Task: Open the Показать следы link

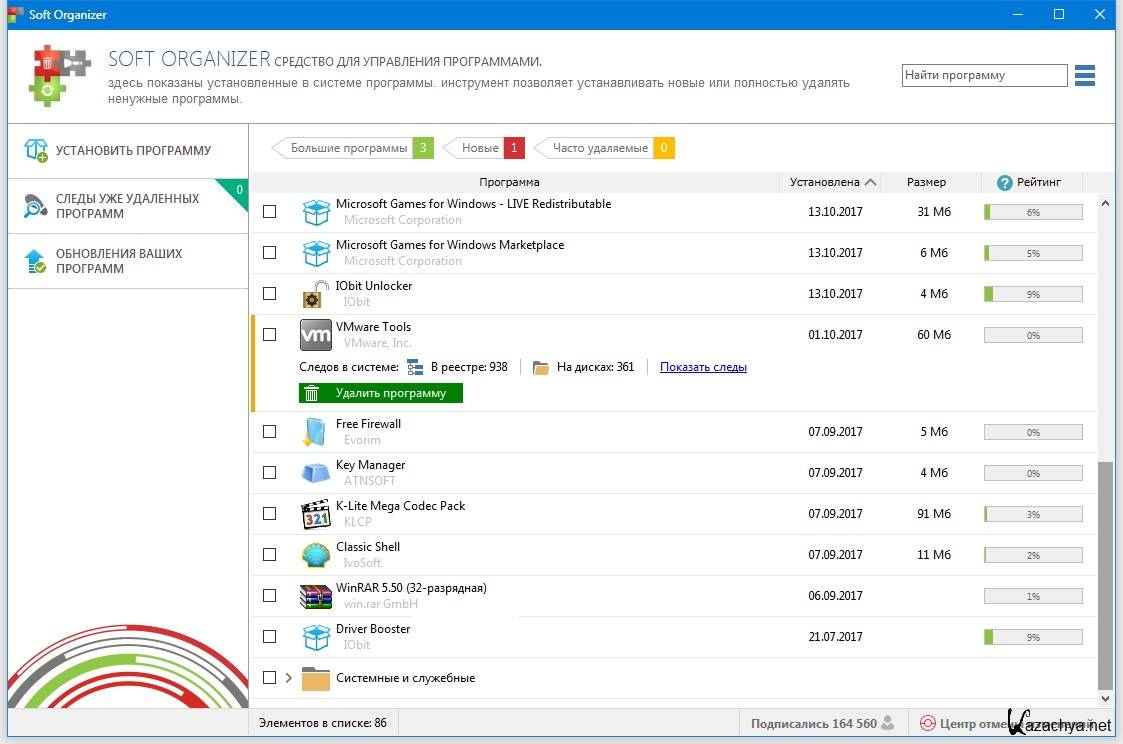Action: tap(703, 367)
